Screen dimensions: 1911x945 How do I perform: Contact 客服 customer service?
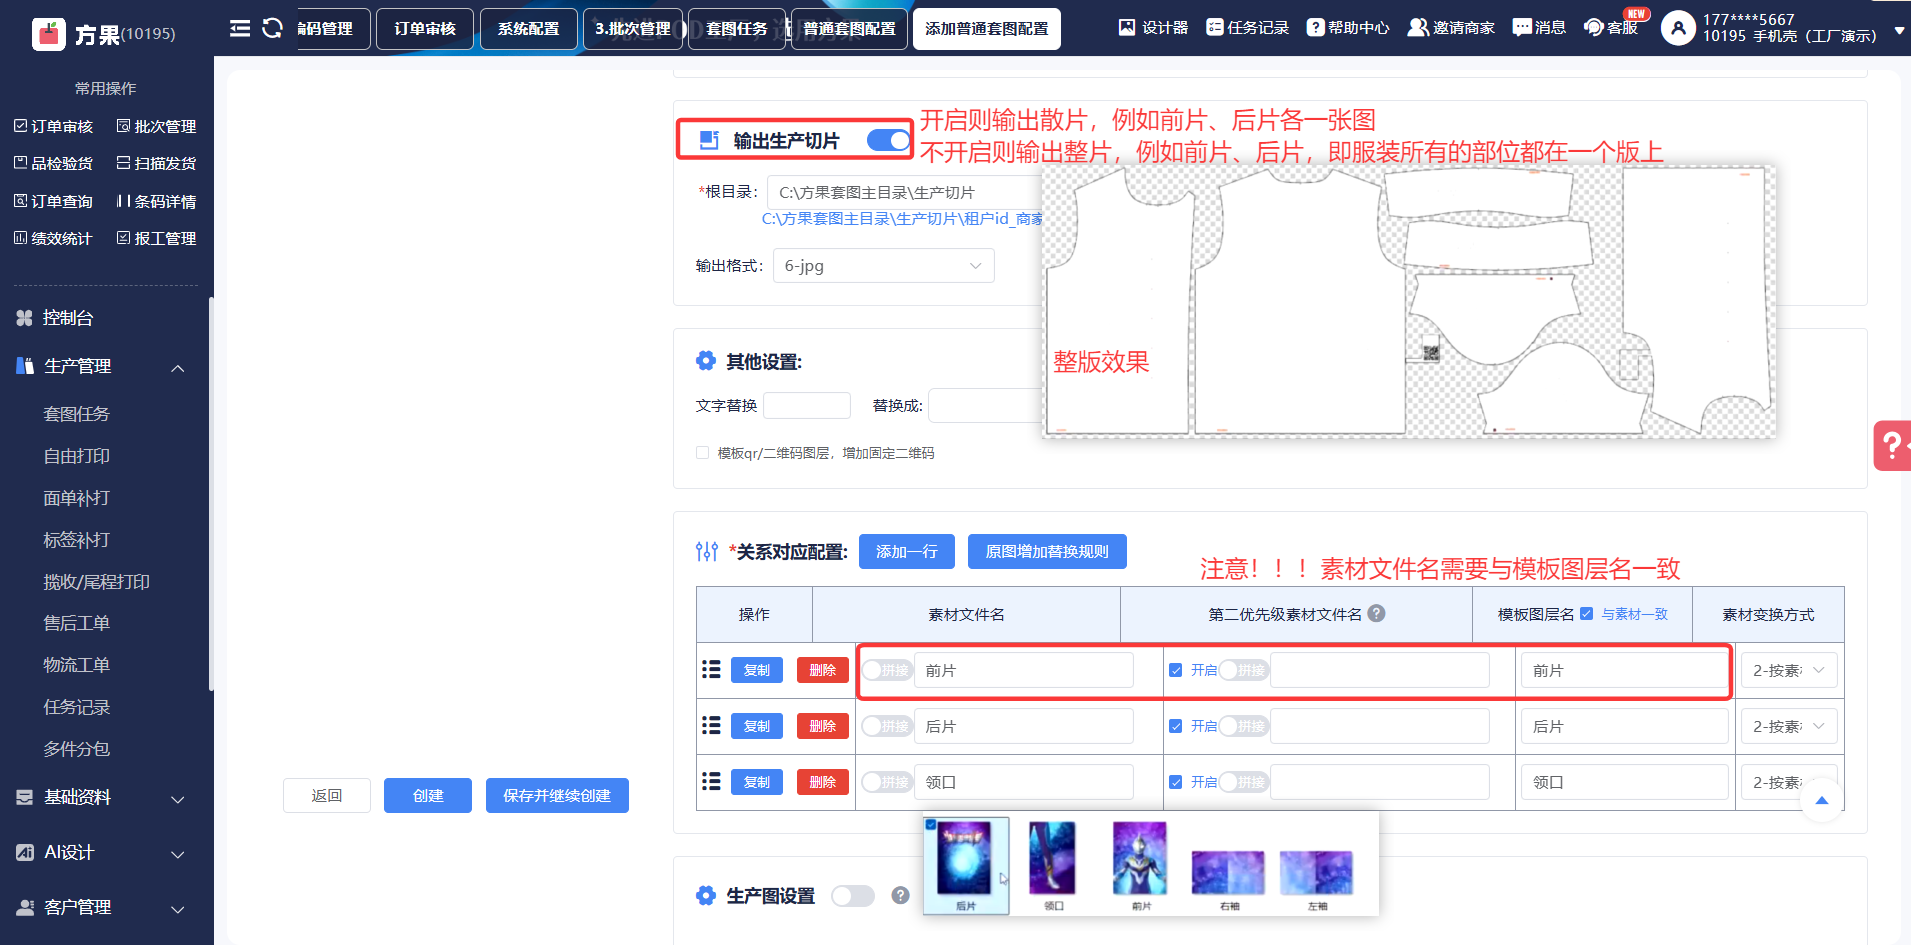(x=1611, y=28)
